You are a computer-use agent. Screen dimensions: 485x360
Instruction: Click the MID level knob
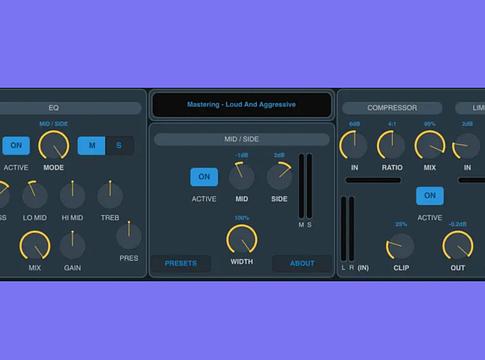click(x=241, y=176)
